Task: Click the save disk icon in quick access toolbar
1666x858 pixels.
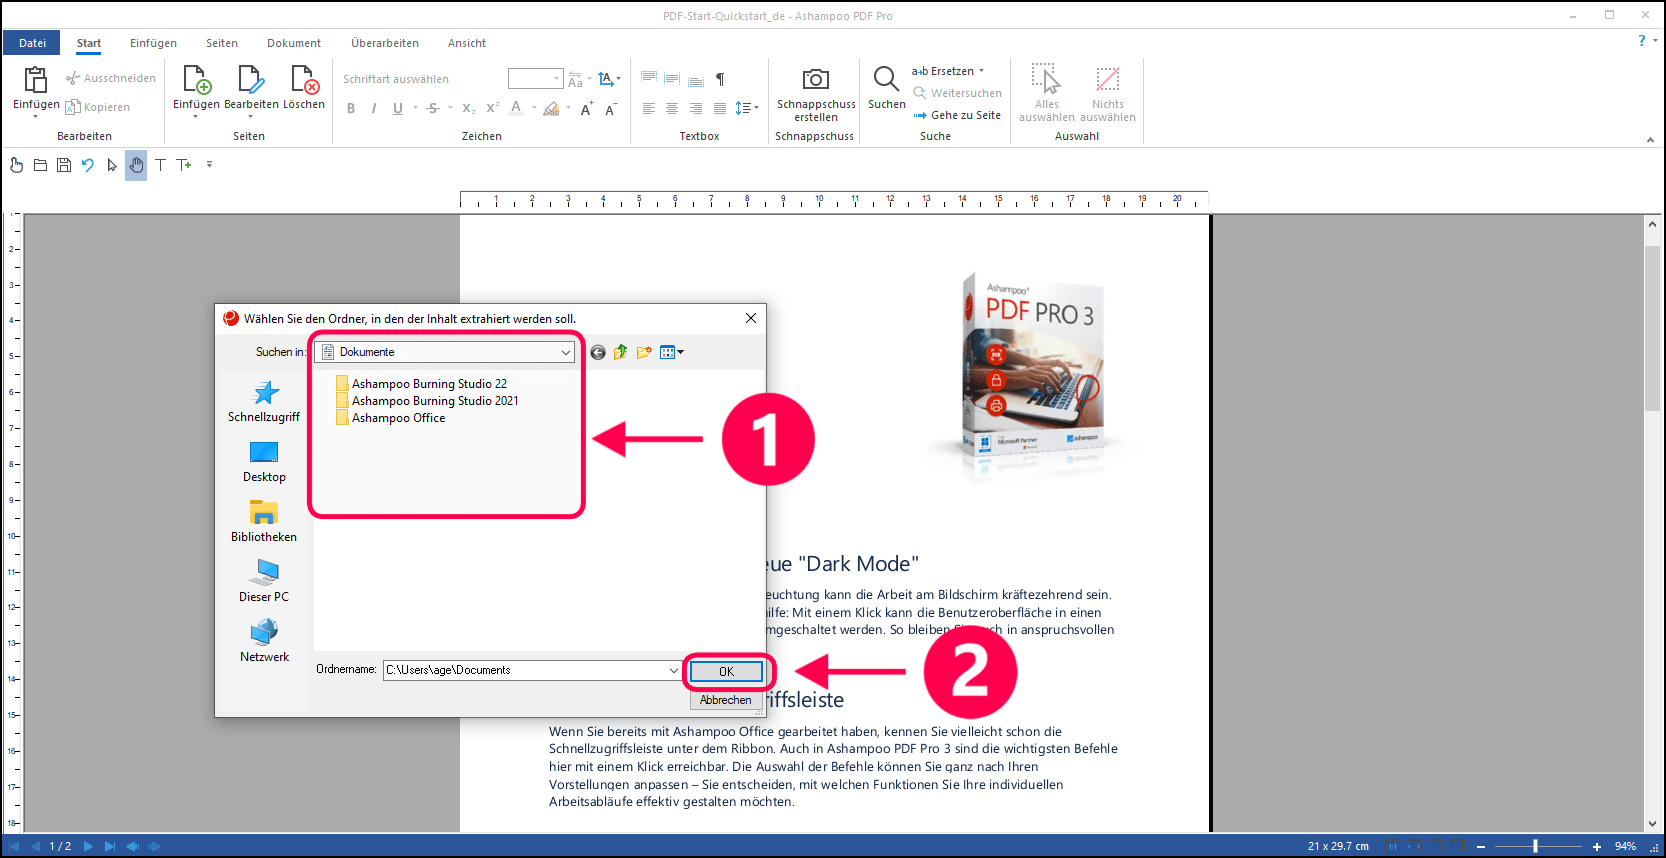Action: 64,165
